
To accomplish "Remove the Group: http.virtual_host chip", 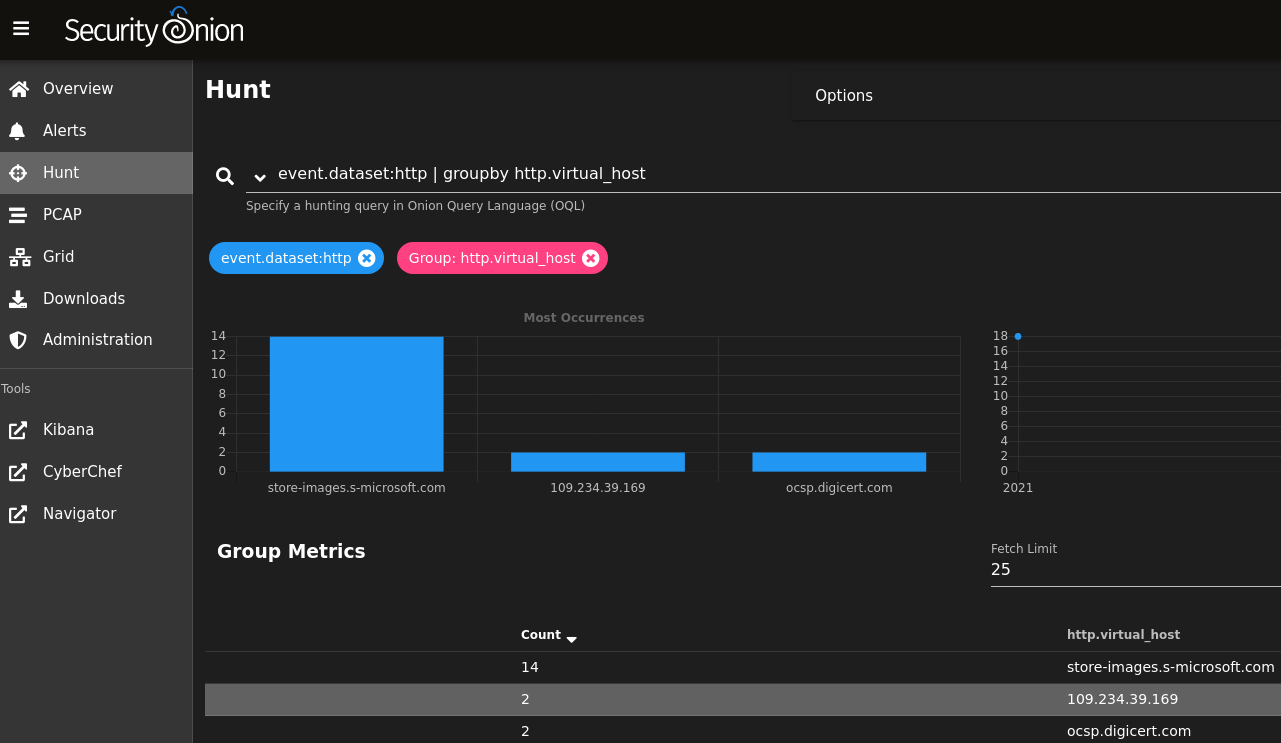I will (x=590, y=258).
